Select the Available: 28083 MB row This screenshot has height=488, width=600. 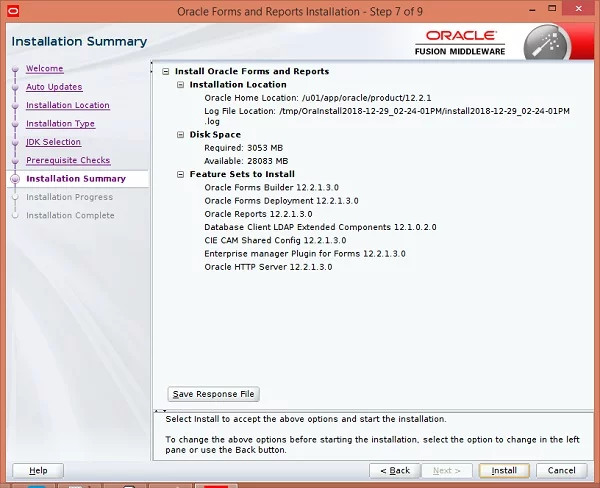coord(246,161)
